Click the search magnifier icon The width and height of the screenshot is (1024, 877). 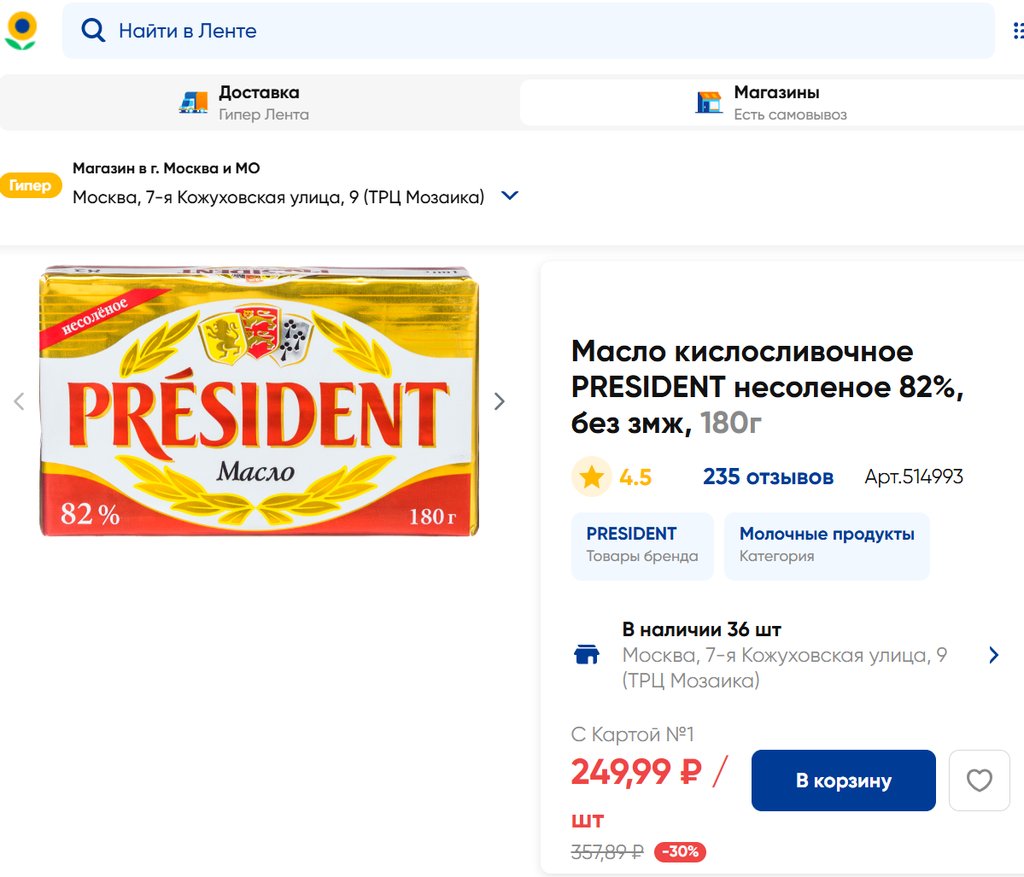(x=93, y=31)
